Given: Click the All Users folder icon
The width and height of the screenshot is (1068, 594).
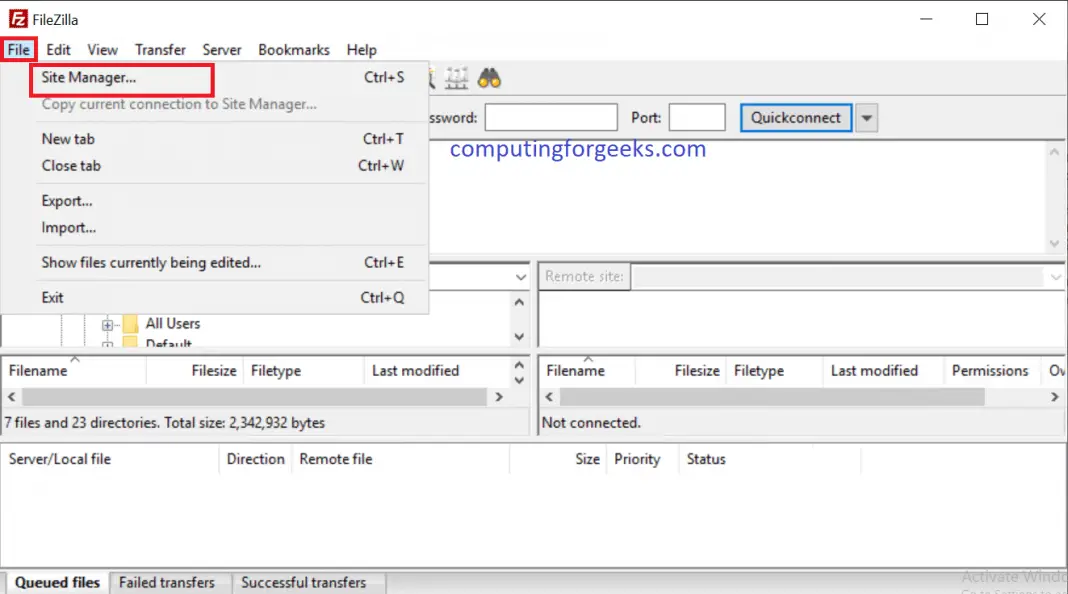Looking at the screenshot, I should pyautogui.click(x=129, y=323).
